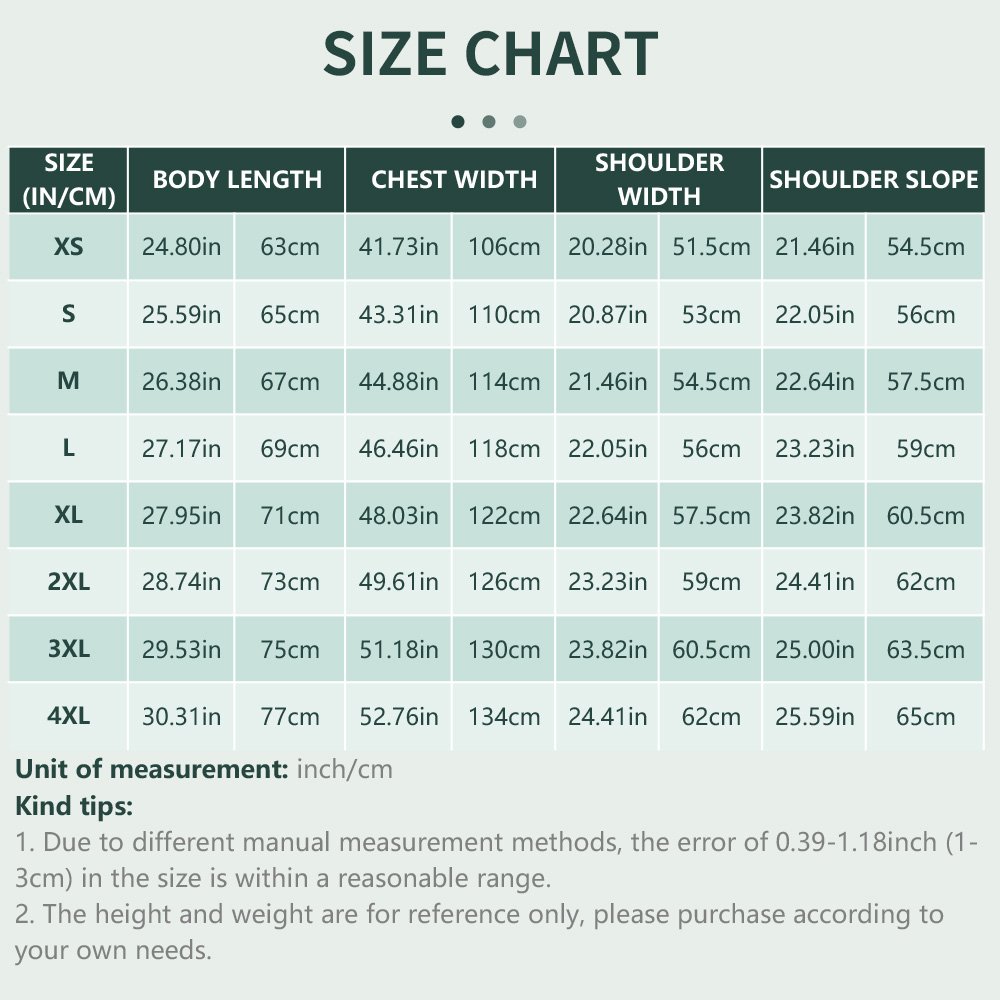Select the M size row label
The height and width of the screenshot is (1000, 1000).
(x=68, y=381)
